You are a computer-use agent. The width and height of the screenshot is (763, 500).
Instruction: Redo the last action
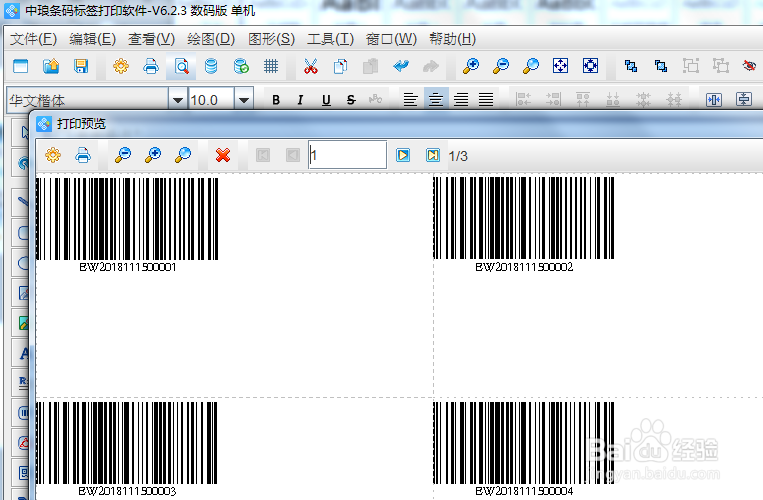coord(431,66)
